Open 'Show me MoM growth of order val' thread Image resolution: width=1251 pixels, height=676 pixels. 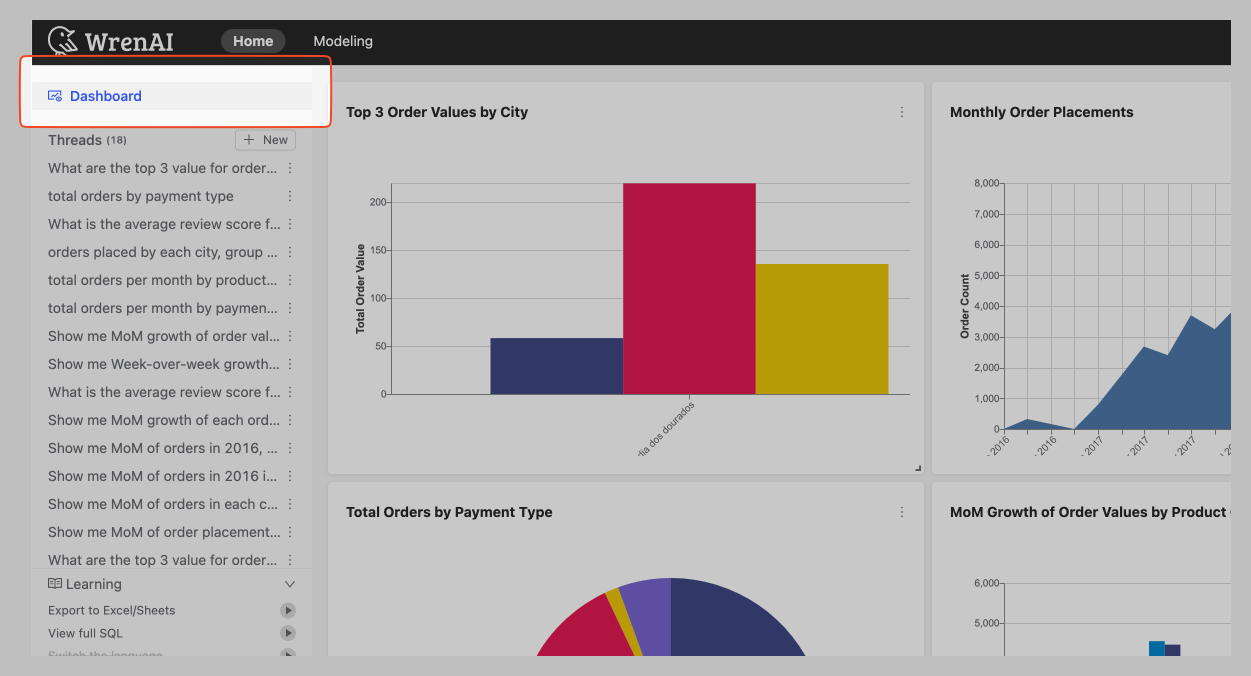coord(164,336)
